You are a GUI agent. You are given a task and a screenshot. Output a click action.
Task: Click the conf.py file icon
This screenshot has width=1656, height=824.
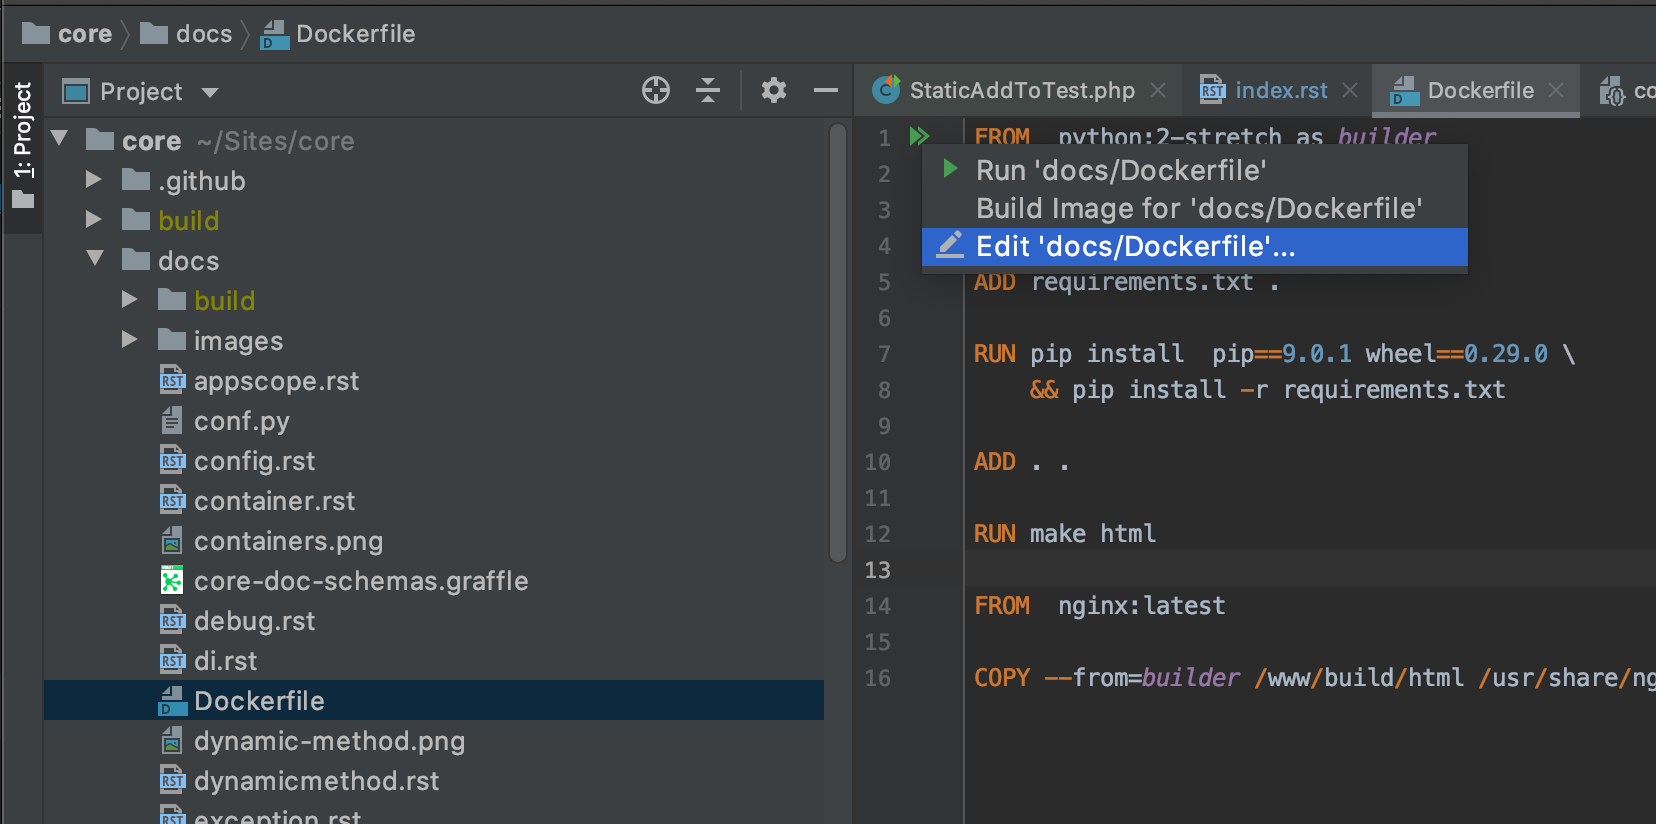pos(172,420)
